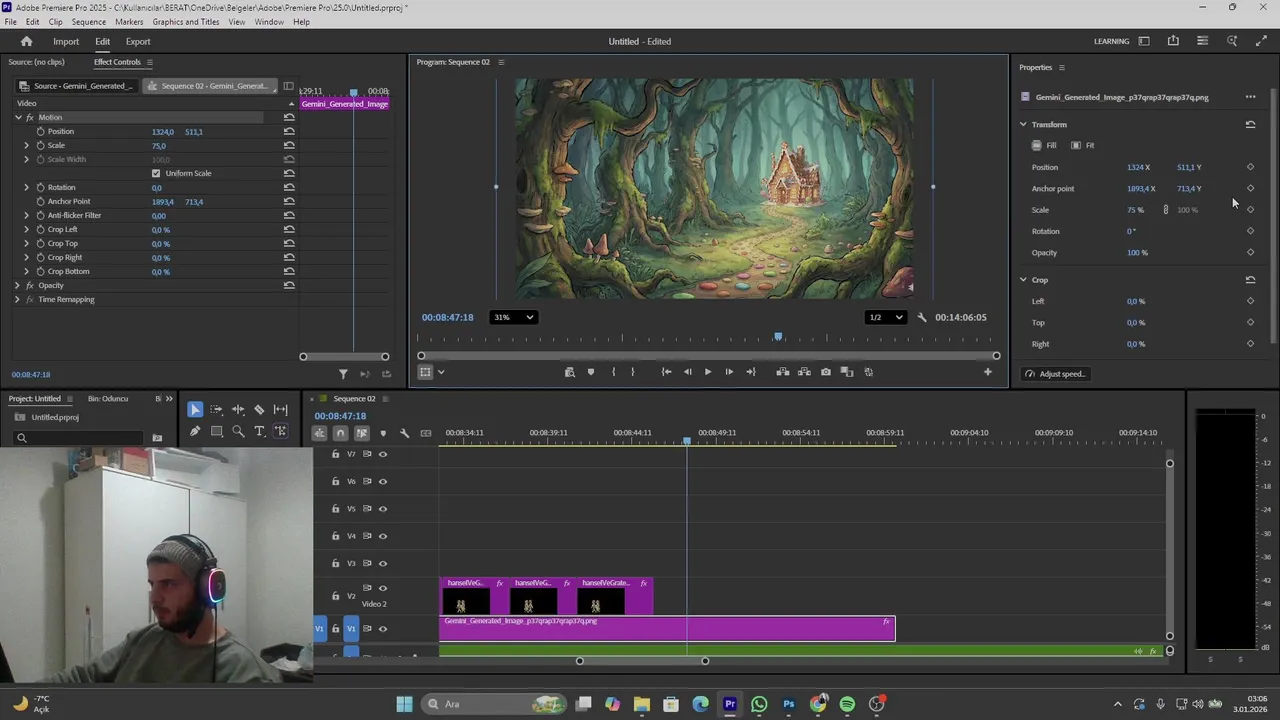Image resolution: width=1280 pixels, height=720 pixels.
Task: Open the Workspaces panel icon
Action: (x=1144, y=41)
